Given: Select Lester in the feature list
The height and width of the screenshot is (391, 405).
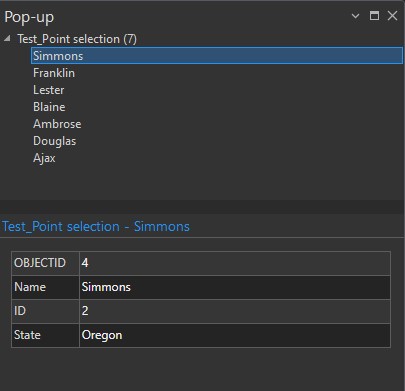Looking at the screenshot, I should coord(49,90).
